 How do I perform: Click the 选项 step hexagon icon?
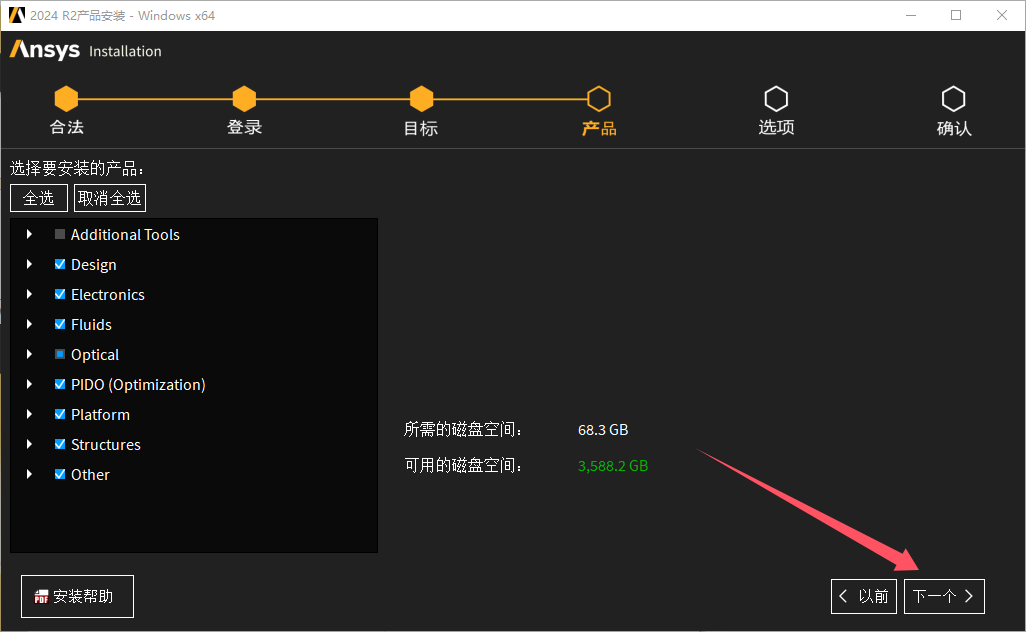click(x=776, y=98)
